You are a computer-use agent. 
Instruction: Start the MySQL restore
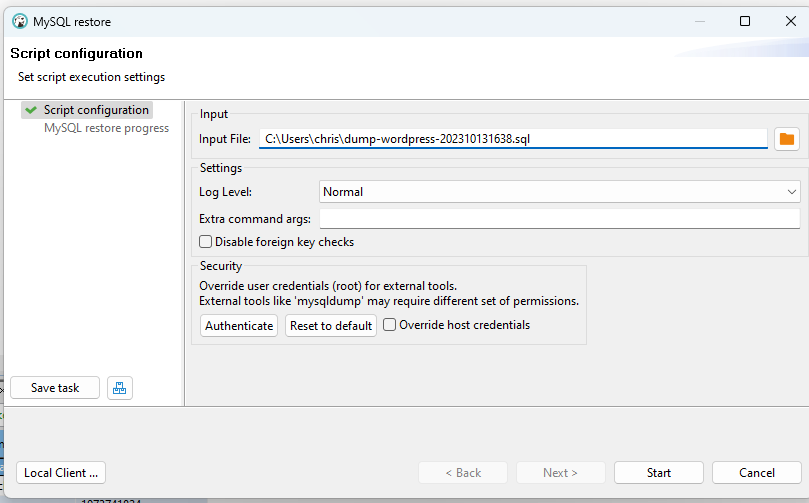pyautogui.click(x=659, y=473)
